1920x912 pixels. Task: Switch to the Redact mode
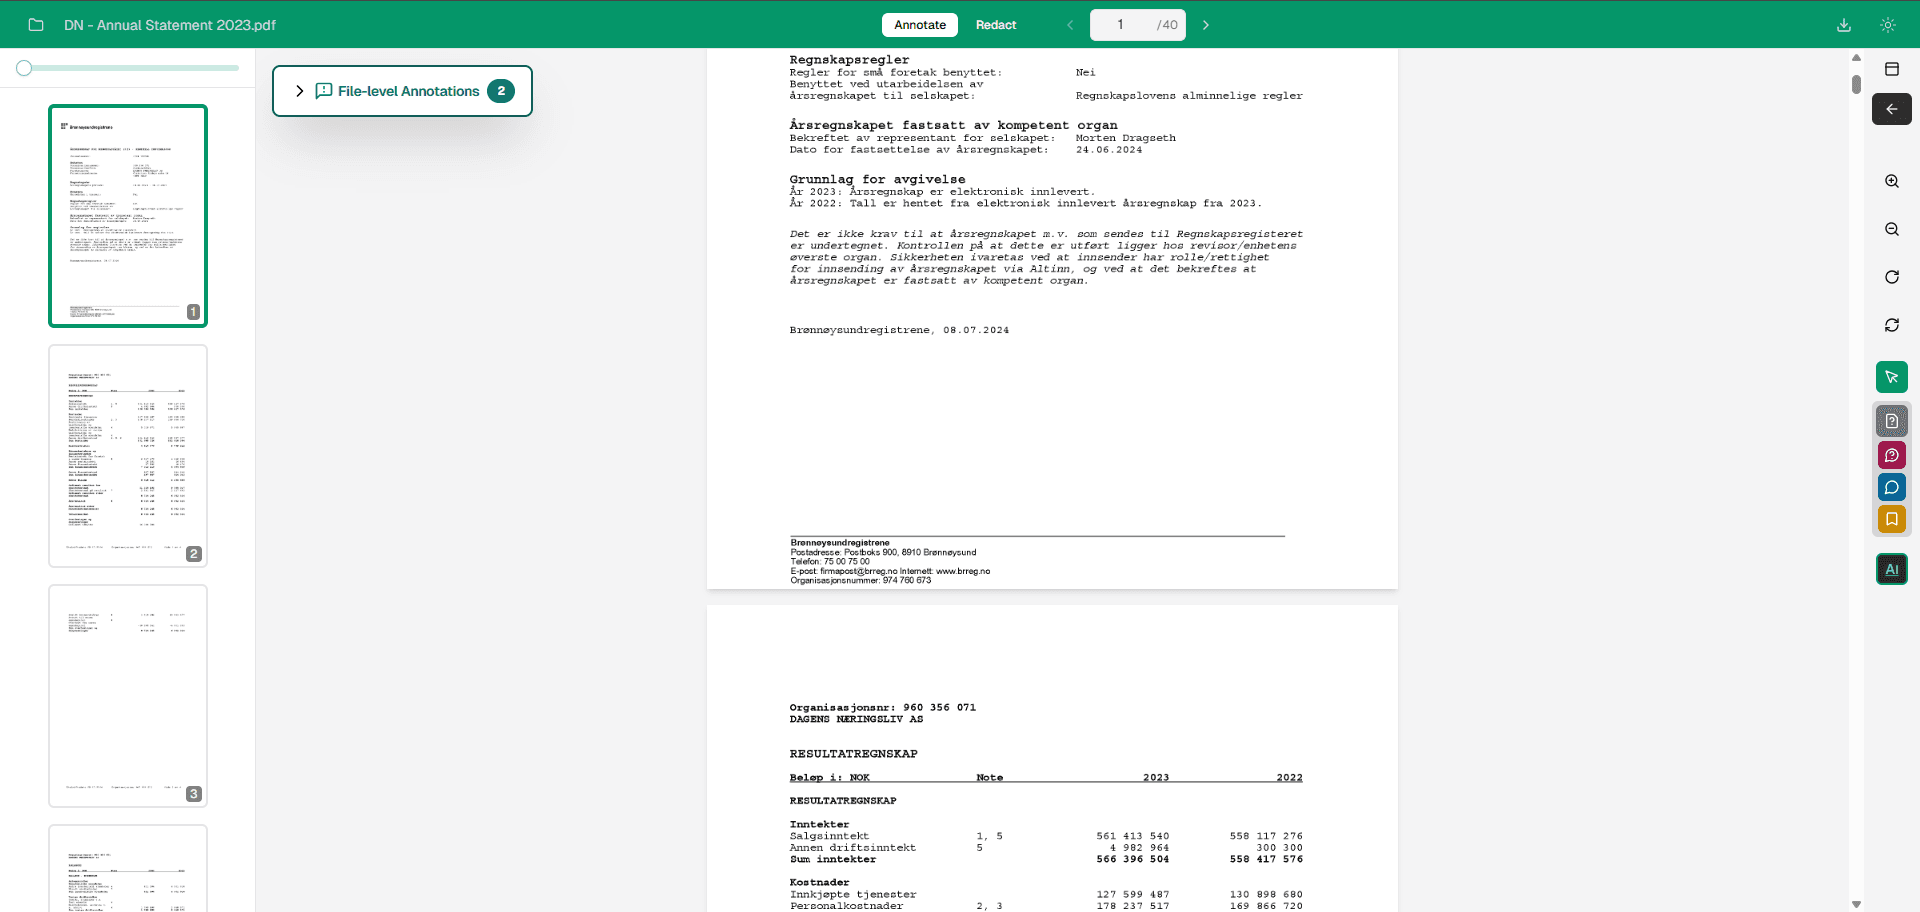click(995, 25)
